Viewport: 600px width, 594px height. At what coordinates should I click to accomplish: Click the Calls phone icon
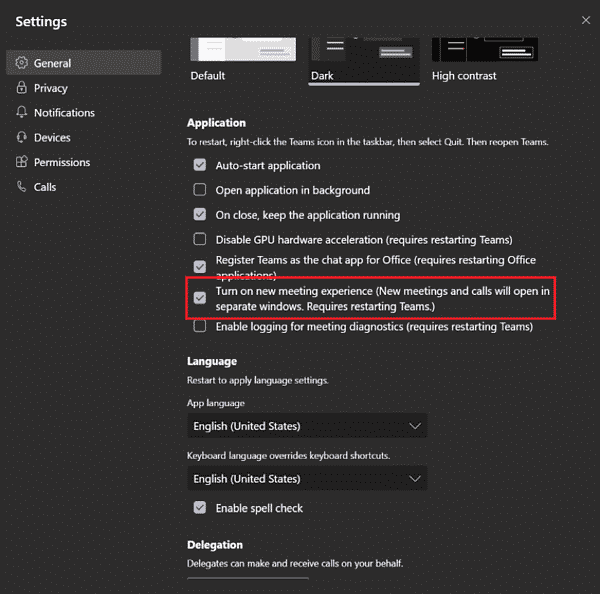pyautogui.click(x=21, y=187)
